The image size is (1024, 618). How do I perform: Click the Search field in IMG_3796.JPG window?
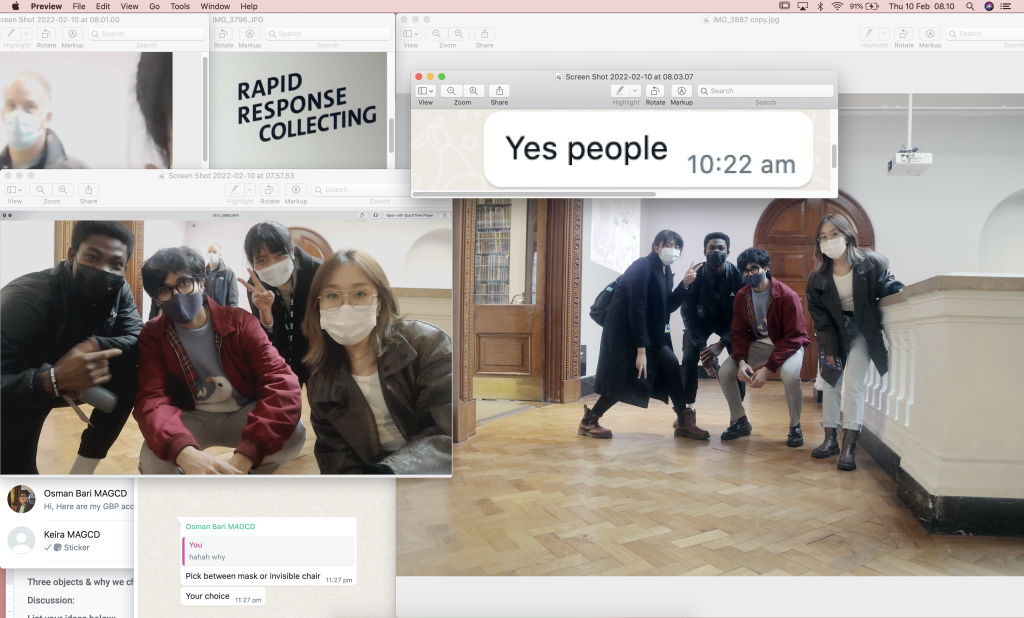[x=328, y=33]
